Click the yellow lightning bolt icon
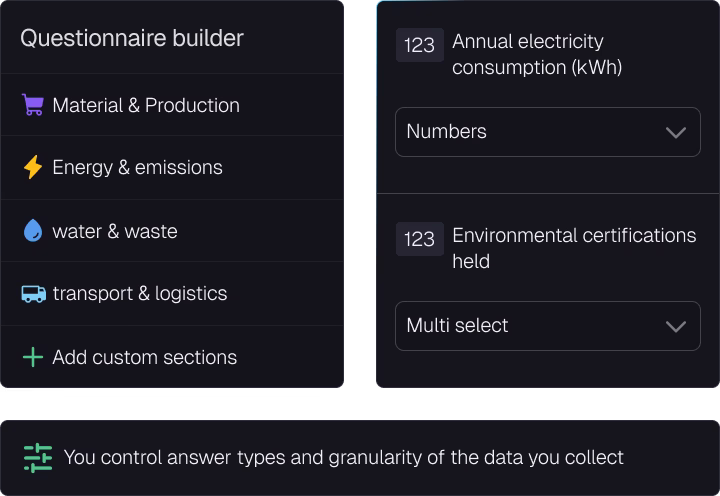 pos(33,167)
